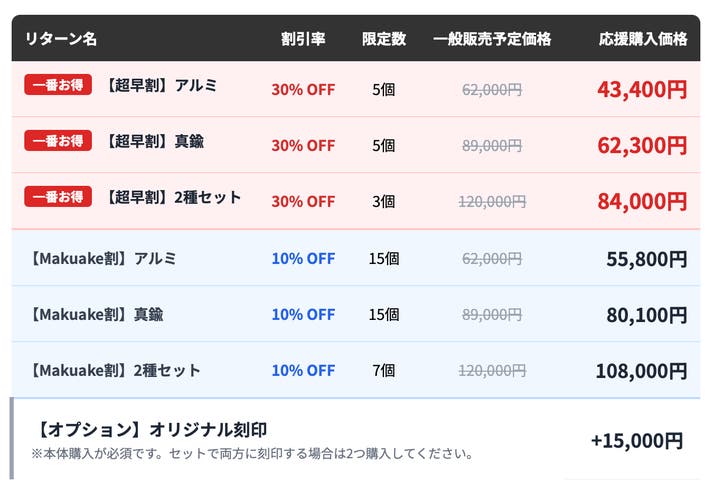Click the 84,000円 support price

pyautogui.click(x=642, y=201)
